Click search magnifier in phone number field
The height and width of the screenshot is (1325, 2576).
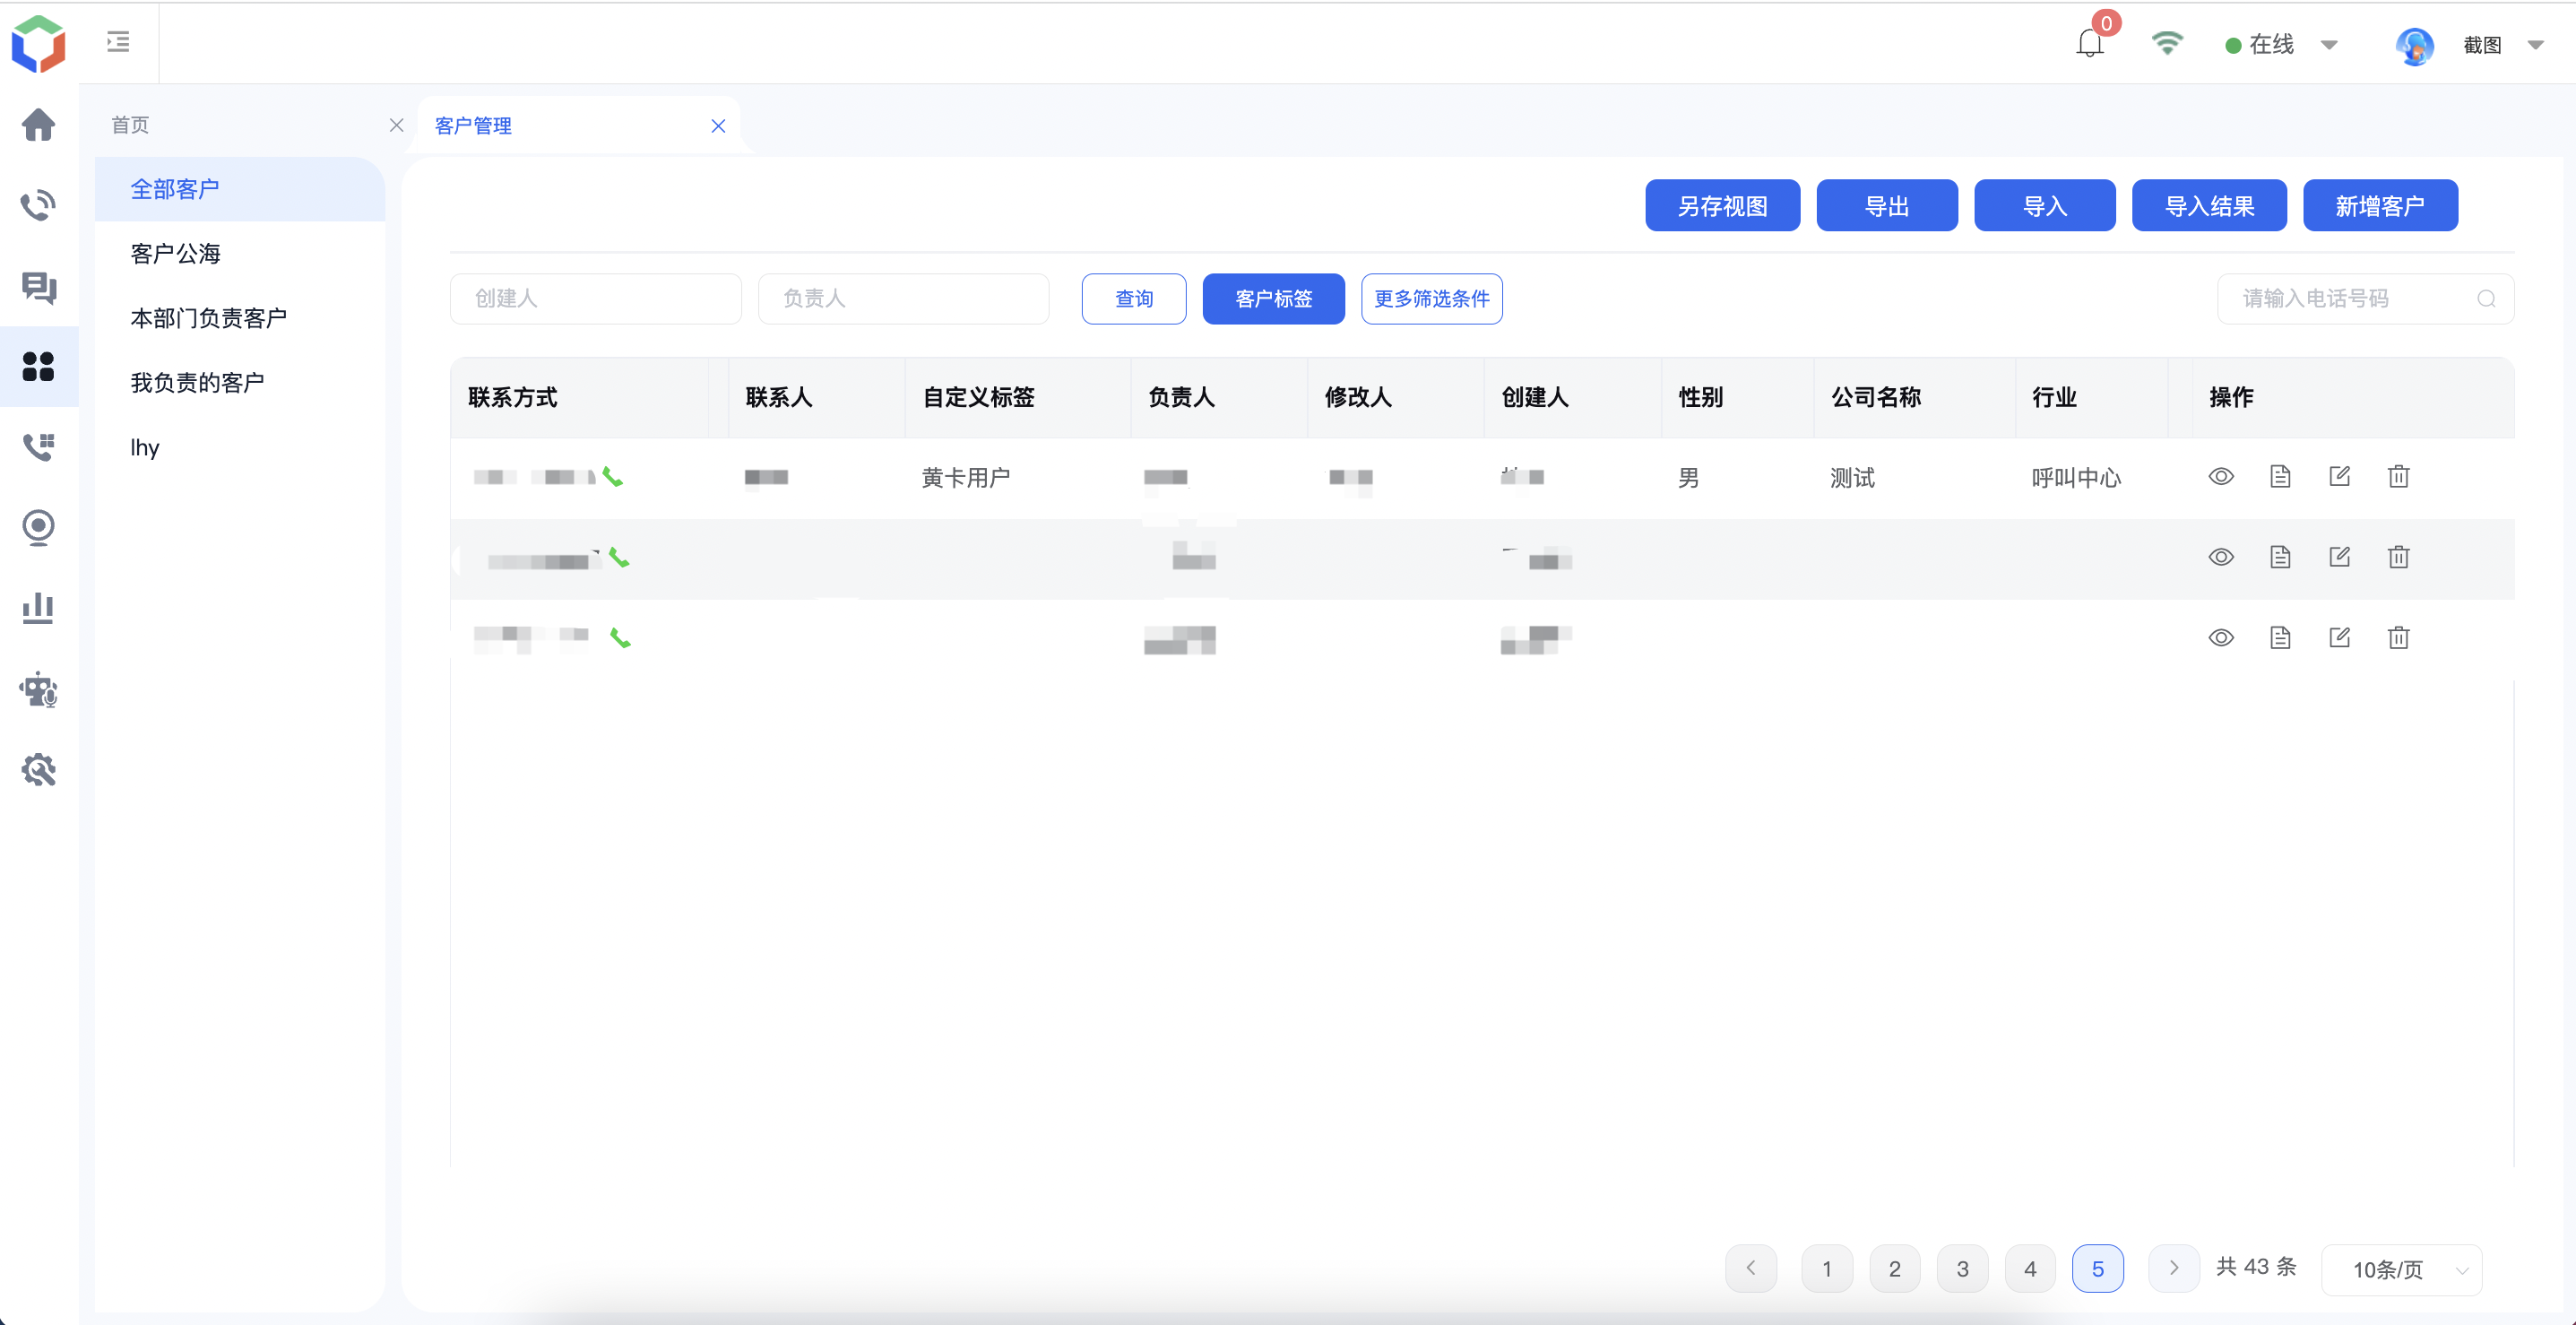[x=2487, y=299]
